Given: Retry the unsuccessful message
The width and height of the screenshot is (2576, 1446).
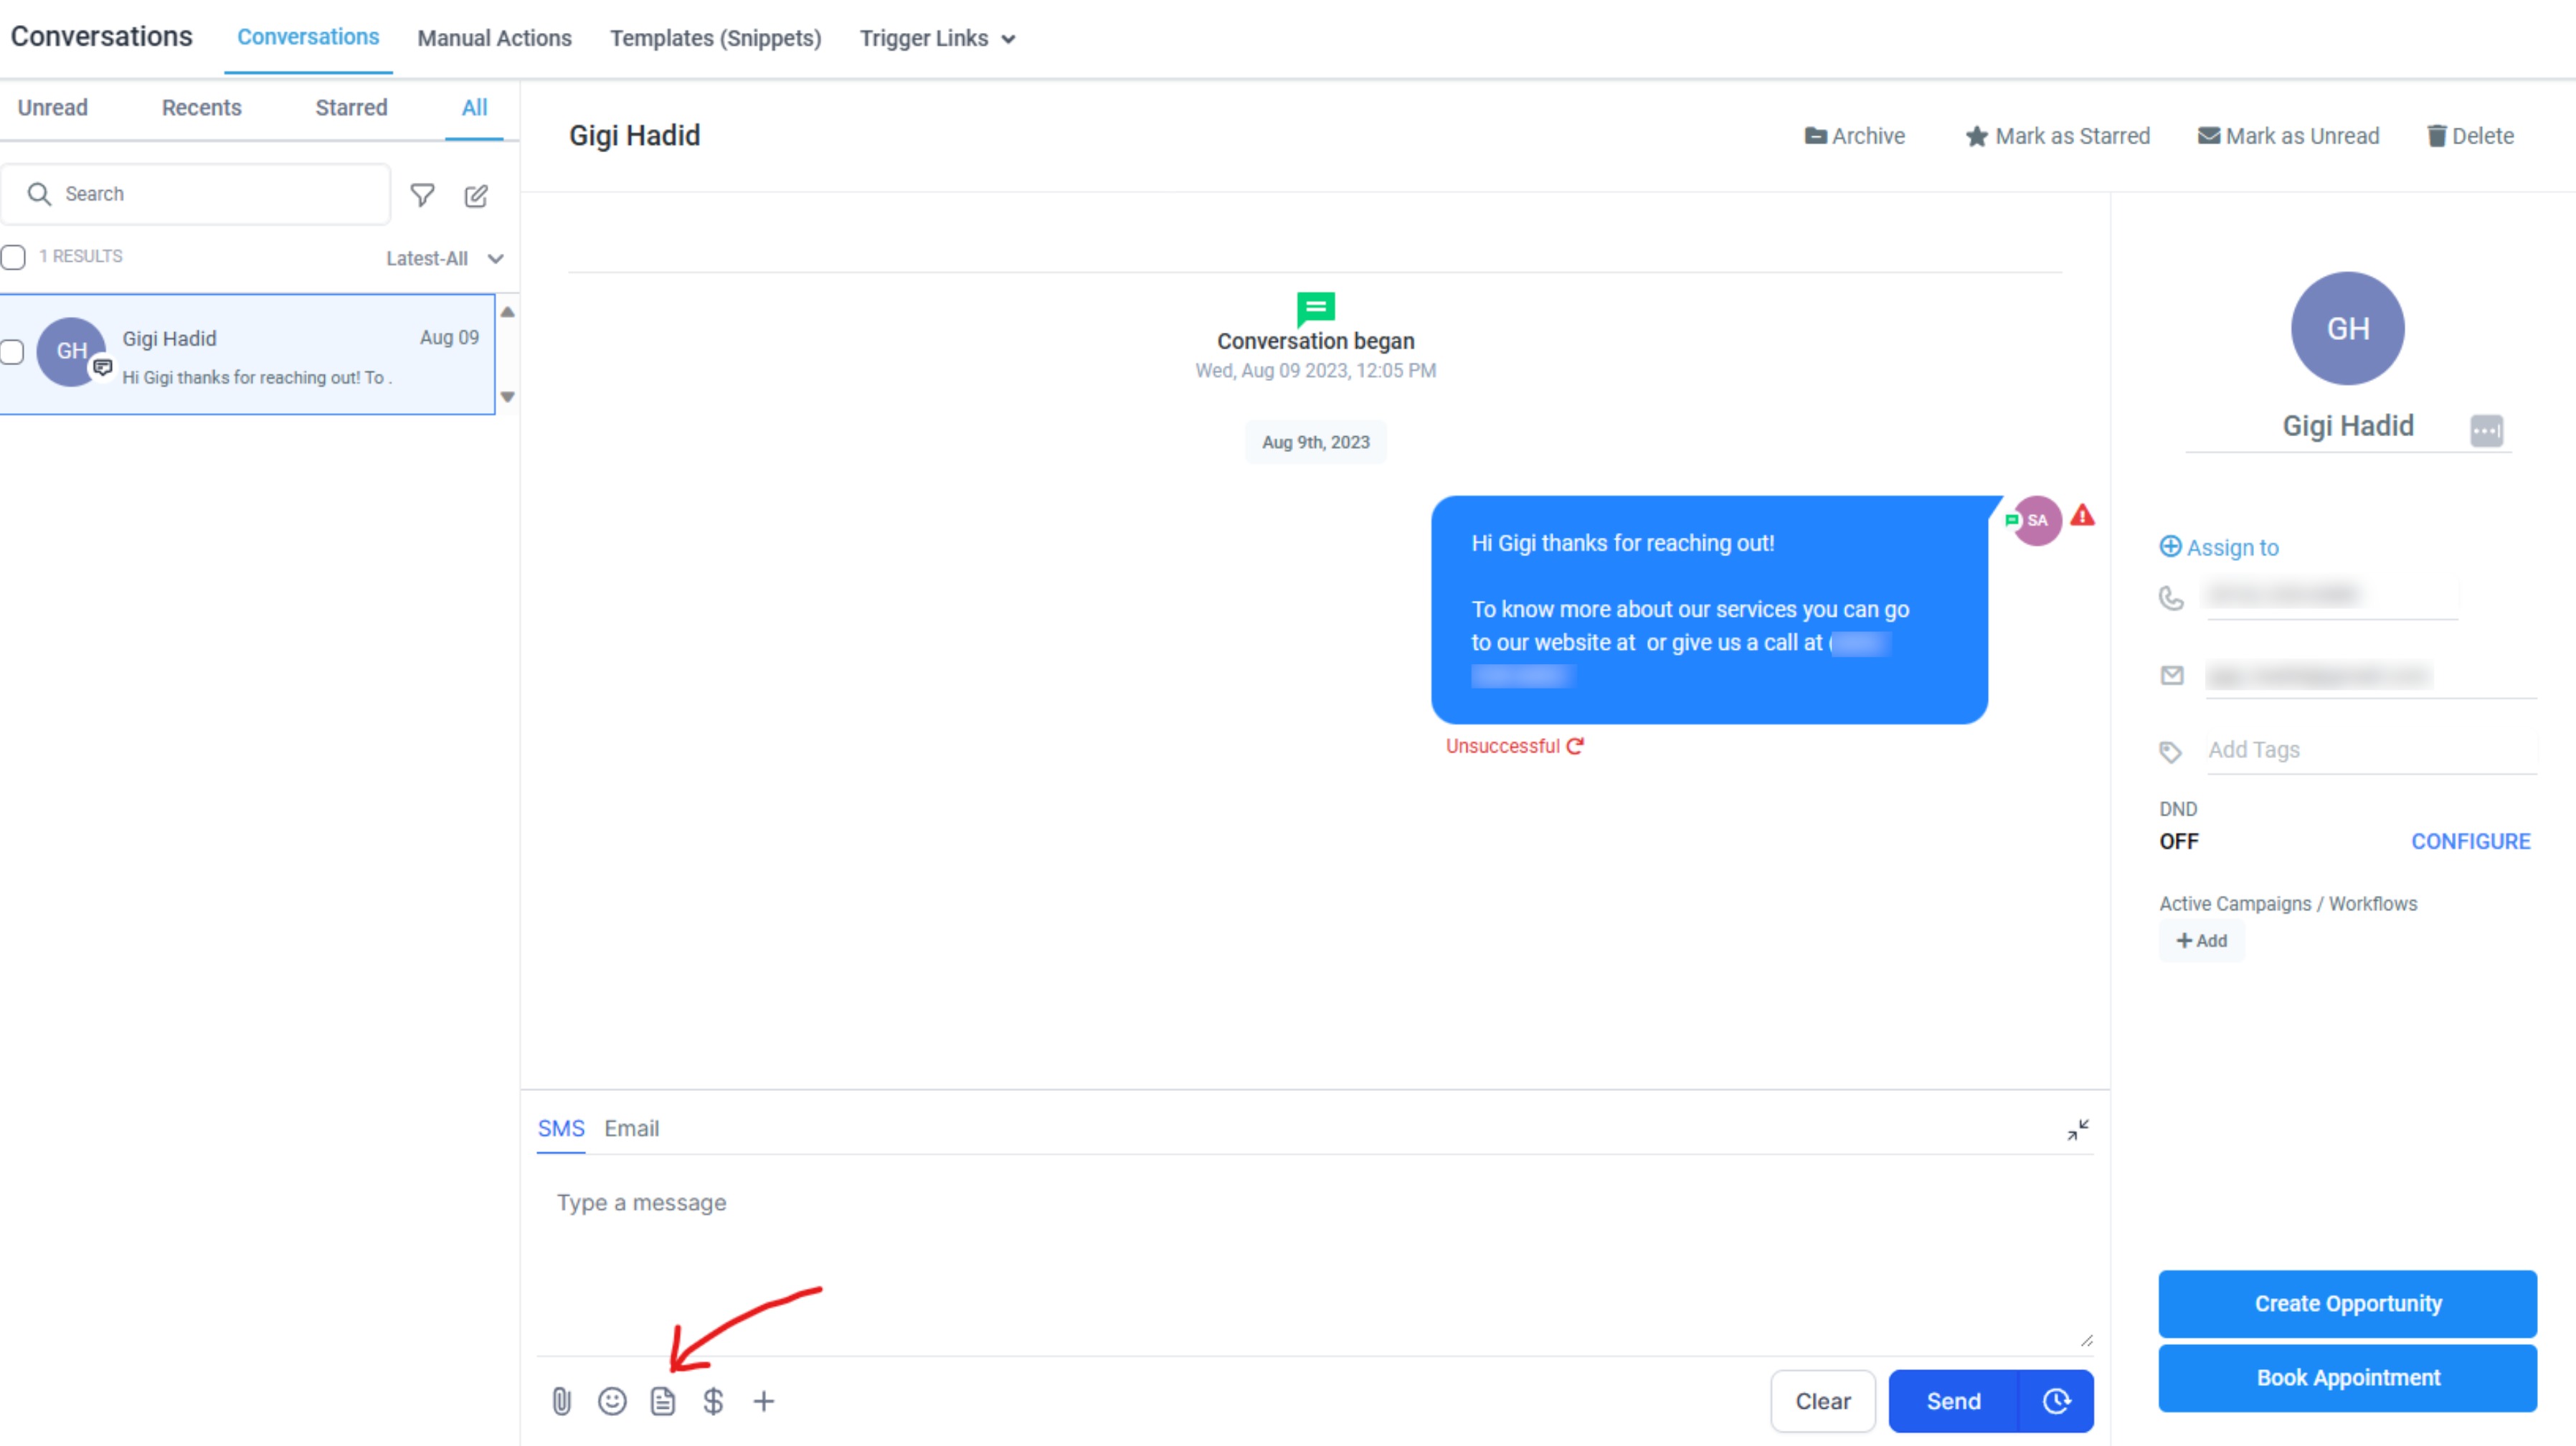Looking at the screenshot, I should 1575,746.
